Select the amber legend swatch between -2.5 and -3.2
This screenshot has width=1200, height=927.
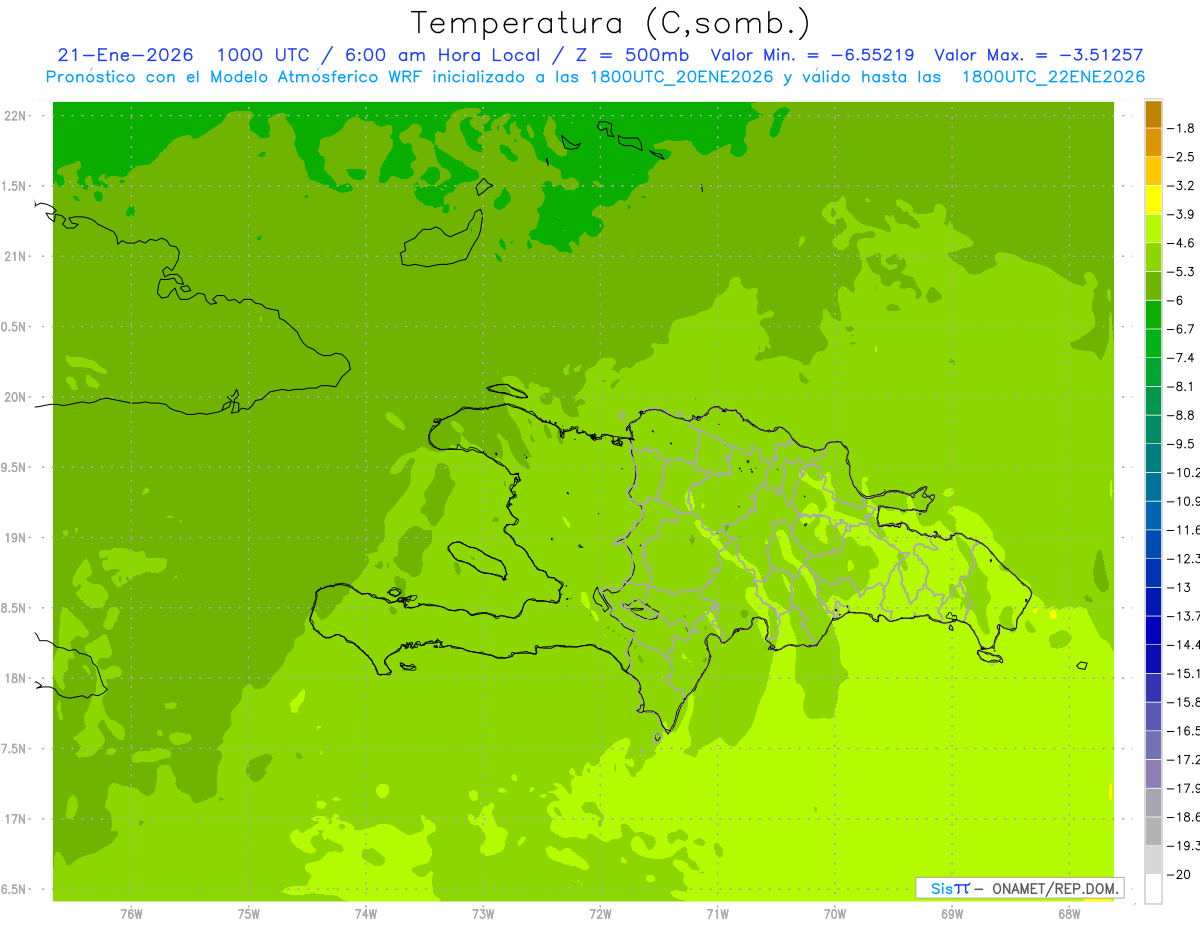click(x=1153, y=171)
